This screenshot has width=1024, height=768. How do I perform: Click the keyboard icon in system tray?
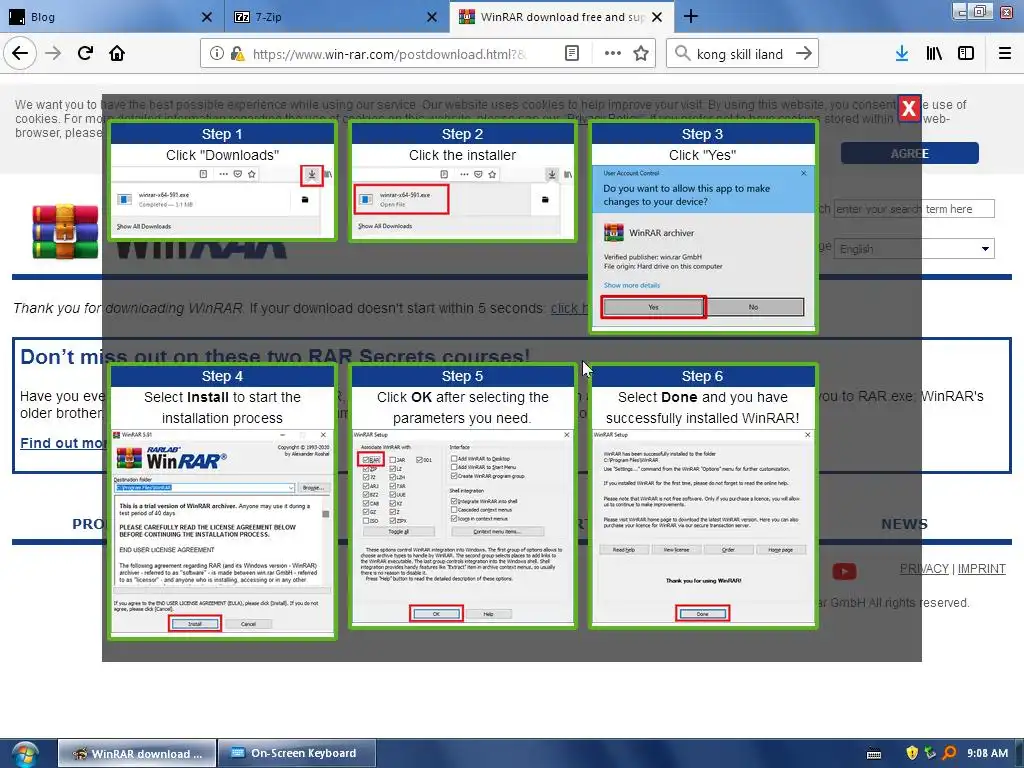874,754
